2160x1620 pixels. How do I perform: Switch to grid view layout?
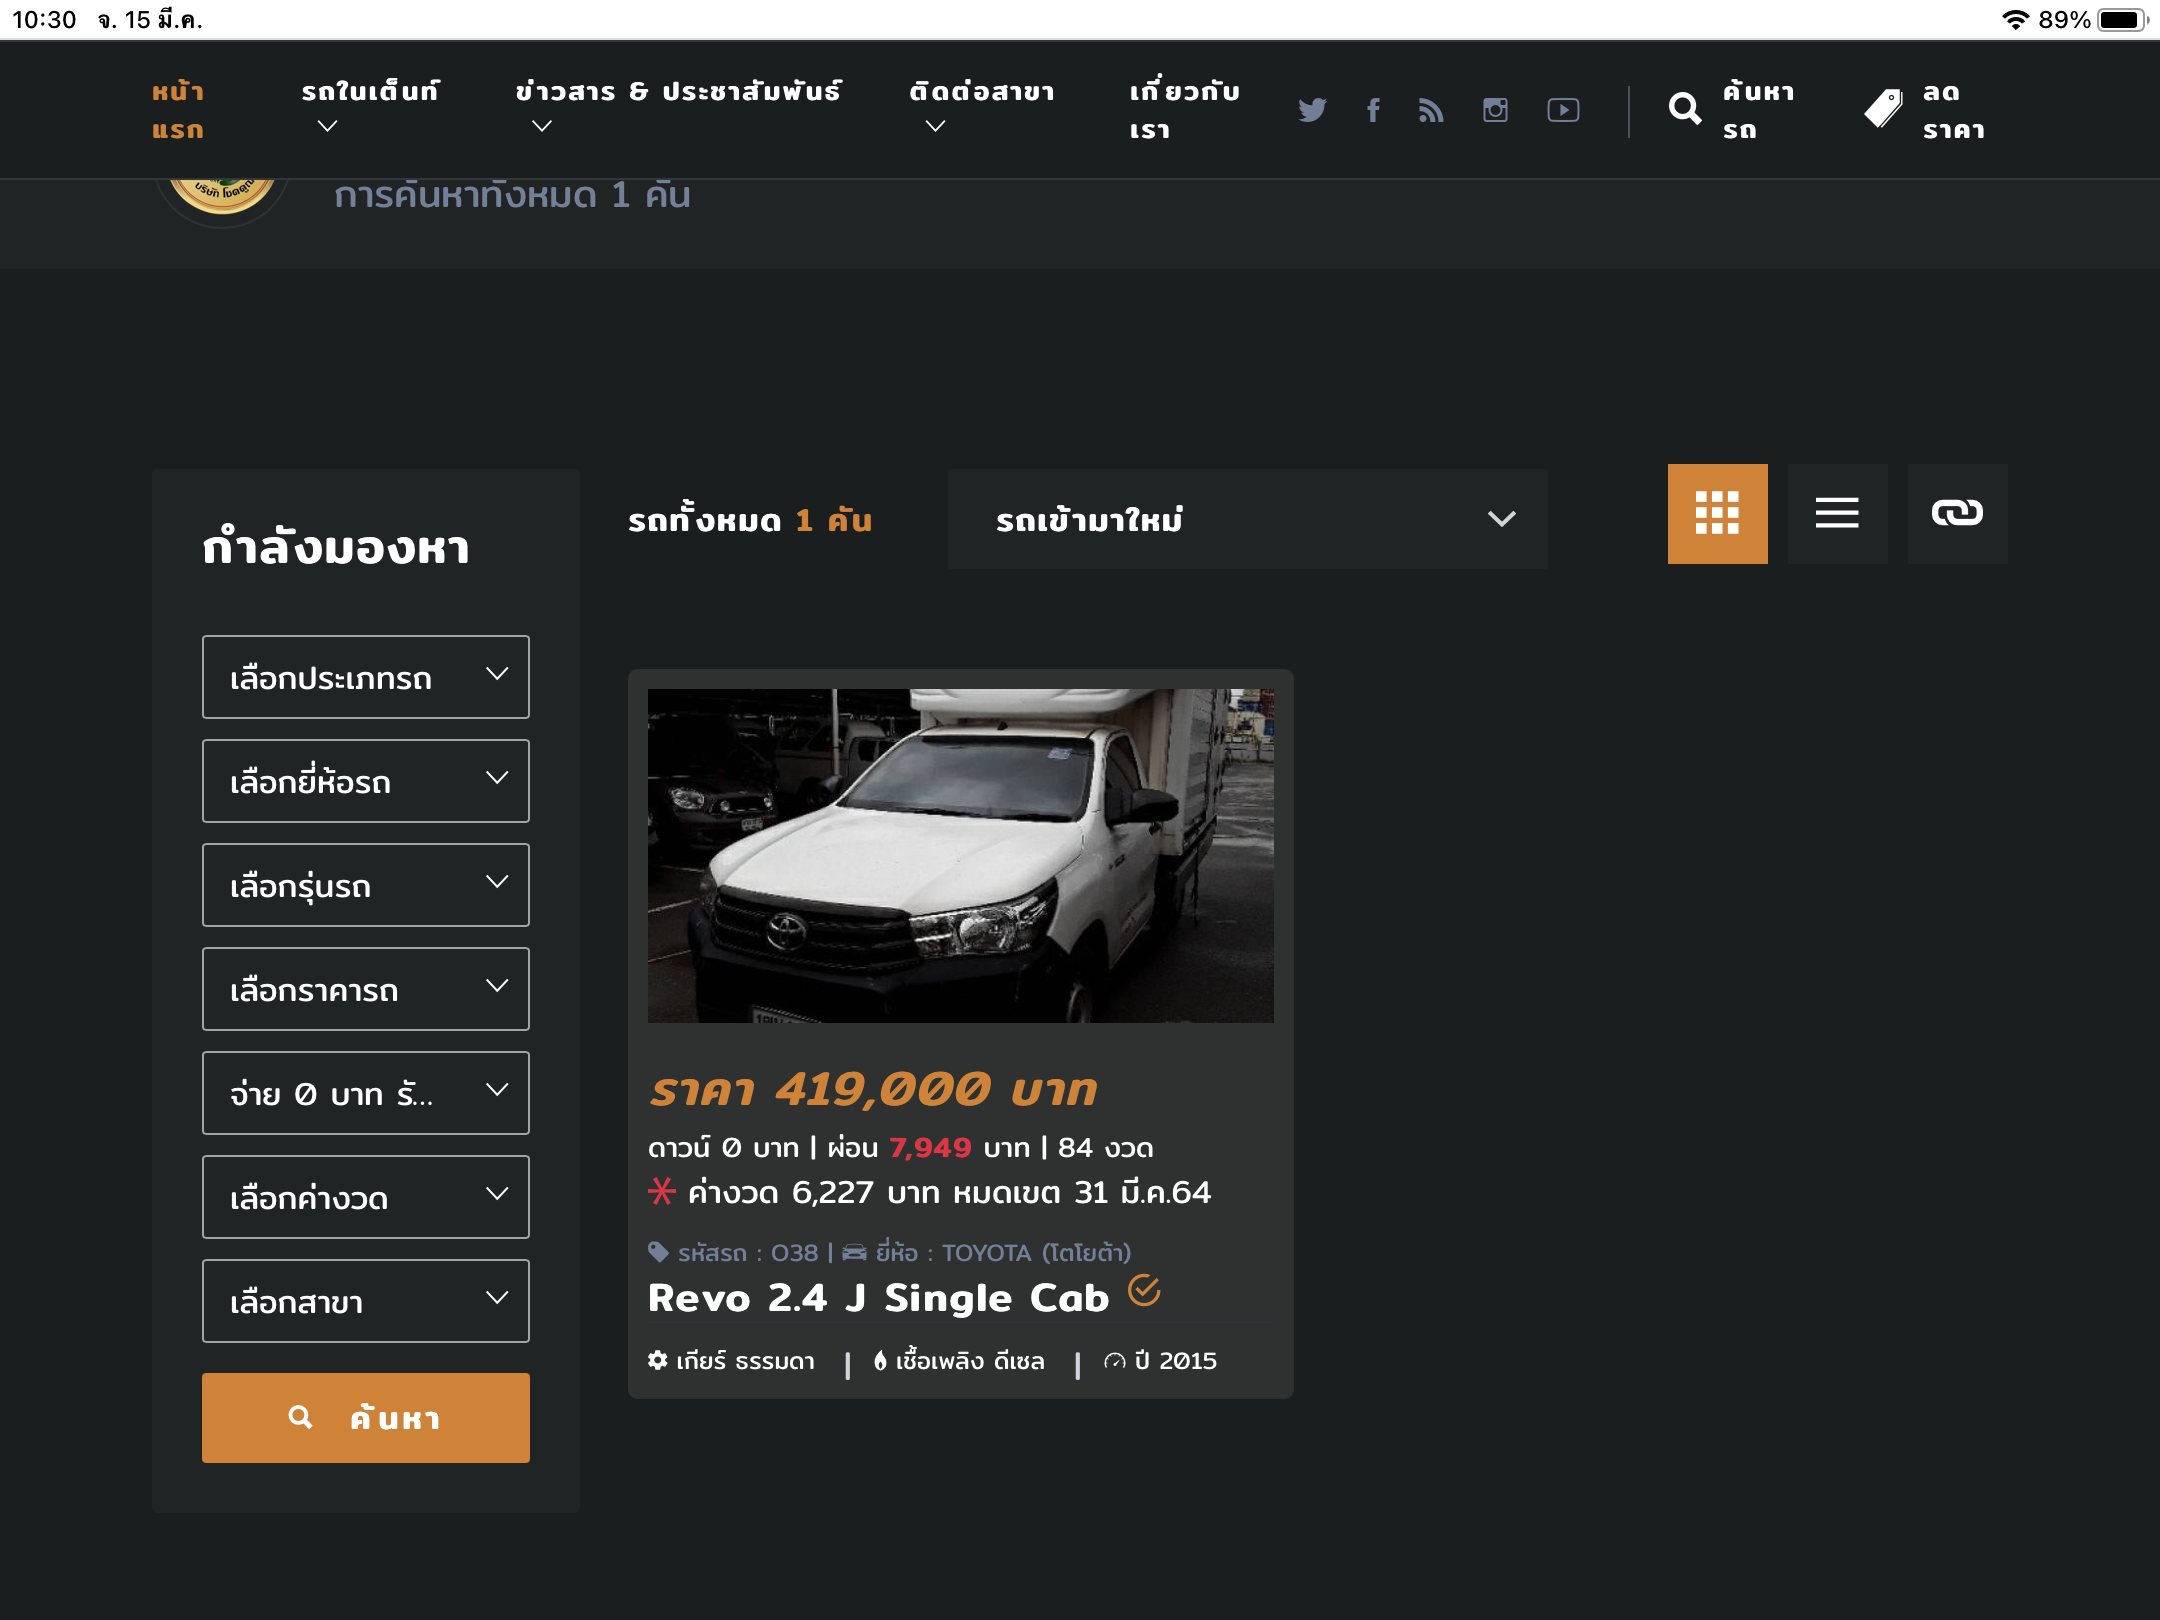point(1717,513)
